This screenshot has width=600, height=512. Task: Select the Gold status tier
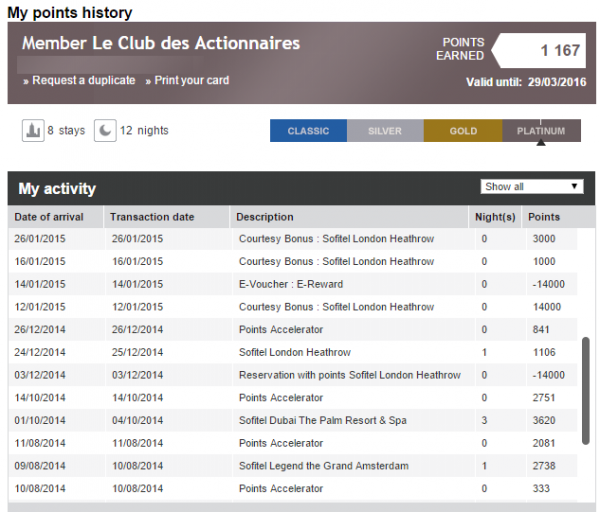(x=462, y=131)
